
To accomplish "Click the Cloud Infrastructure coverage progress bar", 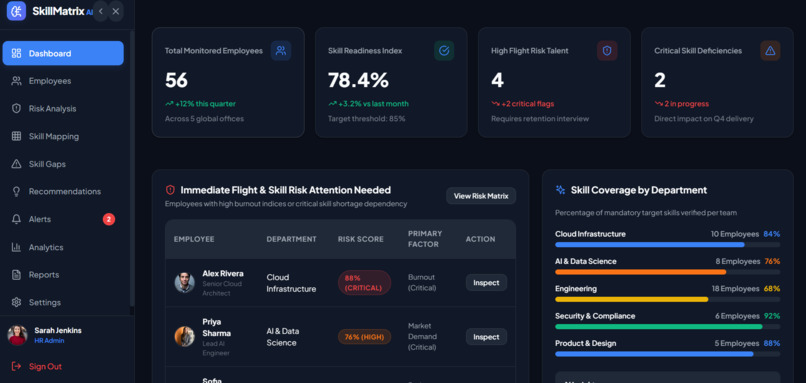I will (x=667, y=245).
